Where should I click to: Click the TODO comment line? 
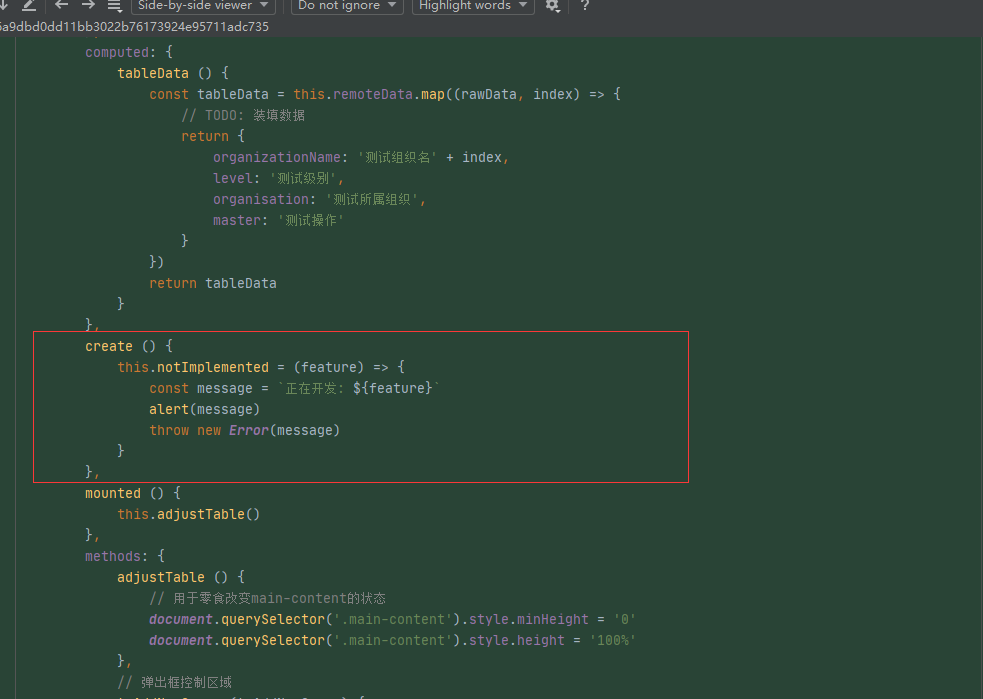[243, 115]
